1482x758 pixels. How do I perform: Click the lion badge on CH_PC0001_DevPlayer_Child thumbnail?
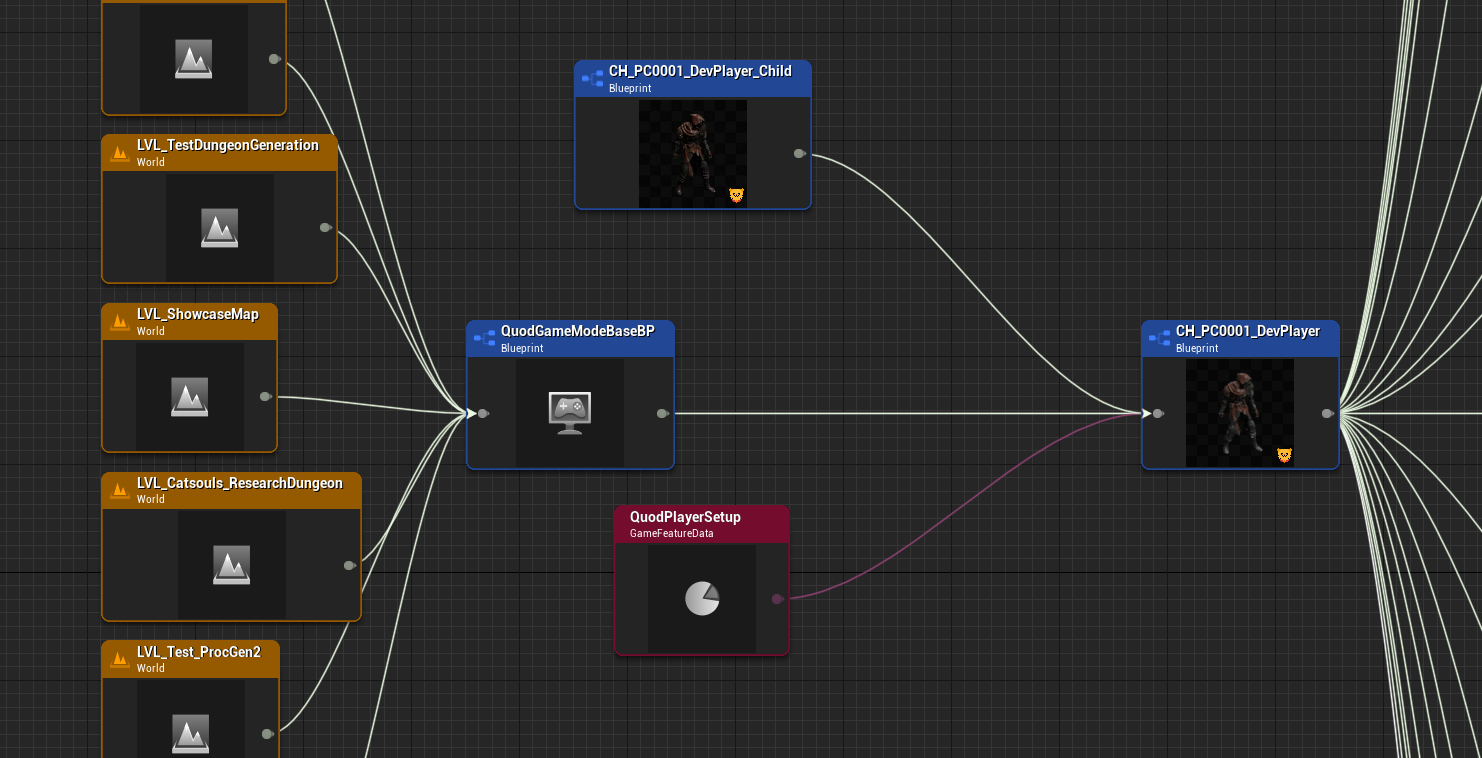click(x=736, y=196)
